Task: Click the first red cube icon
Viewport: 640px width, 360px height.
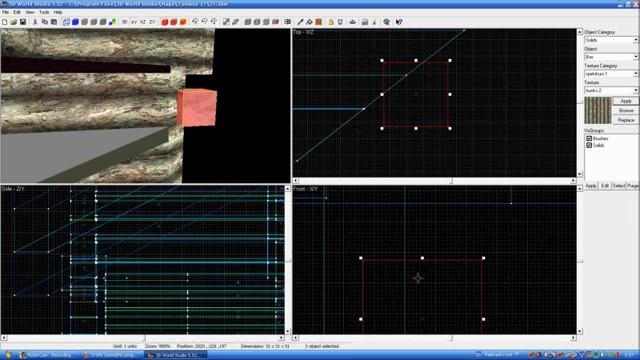Action: pyautogui.click(x=165, y=22)
